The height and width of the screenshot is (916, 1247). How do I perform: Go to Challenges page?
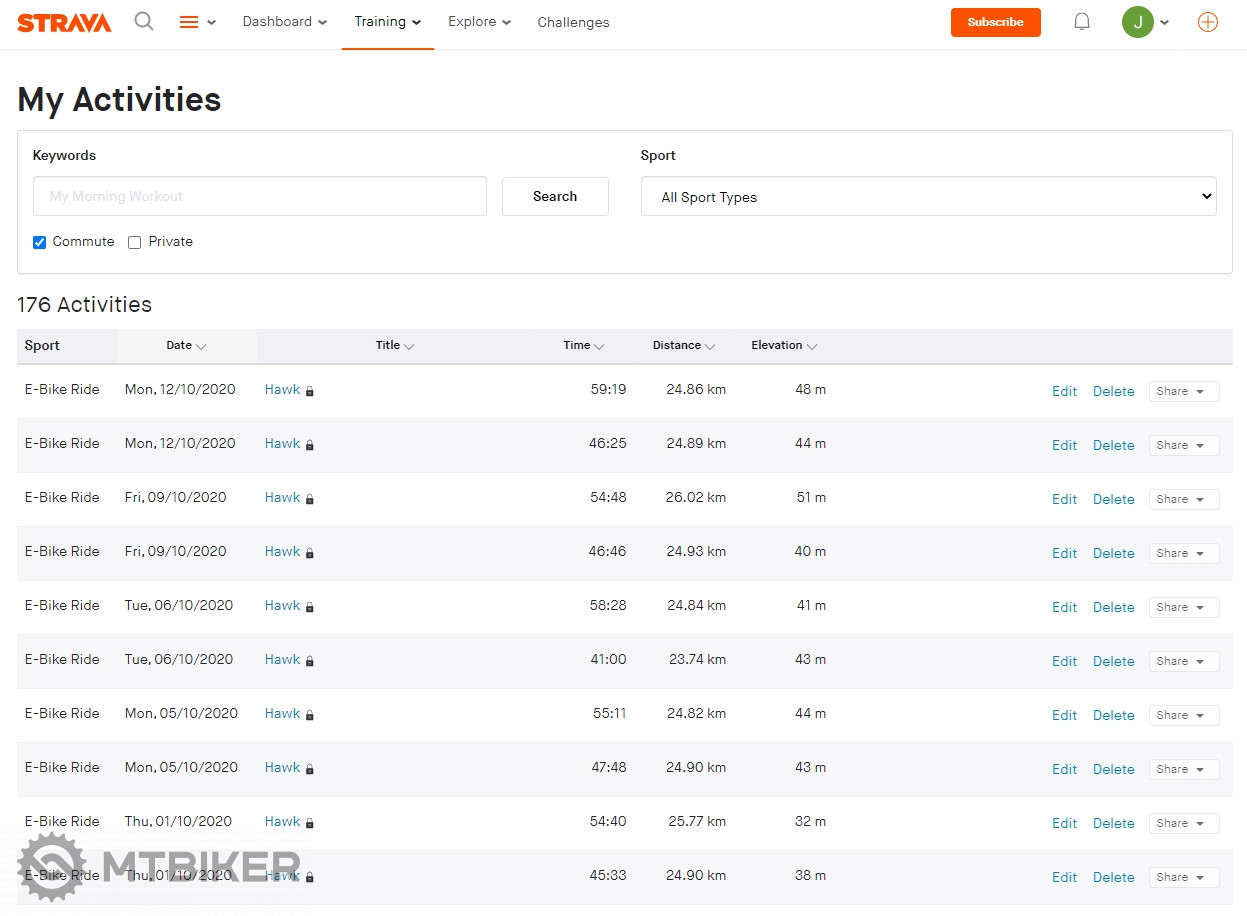point(573,22)
